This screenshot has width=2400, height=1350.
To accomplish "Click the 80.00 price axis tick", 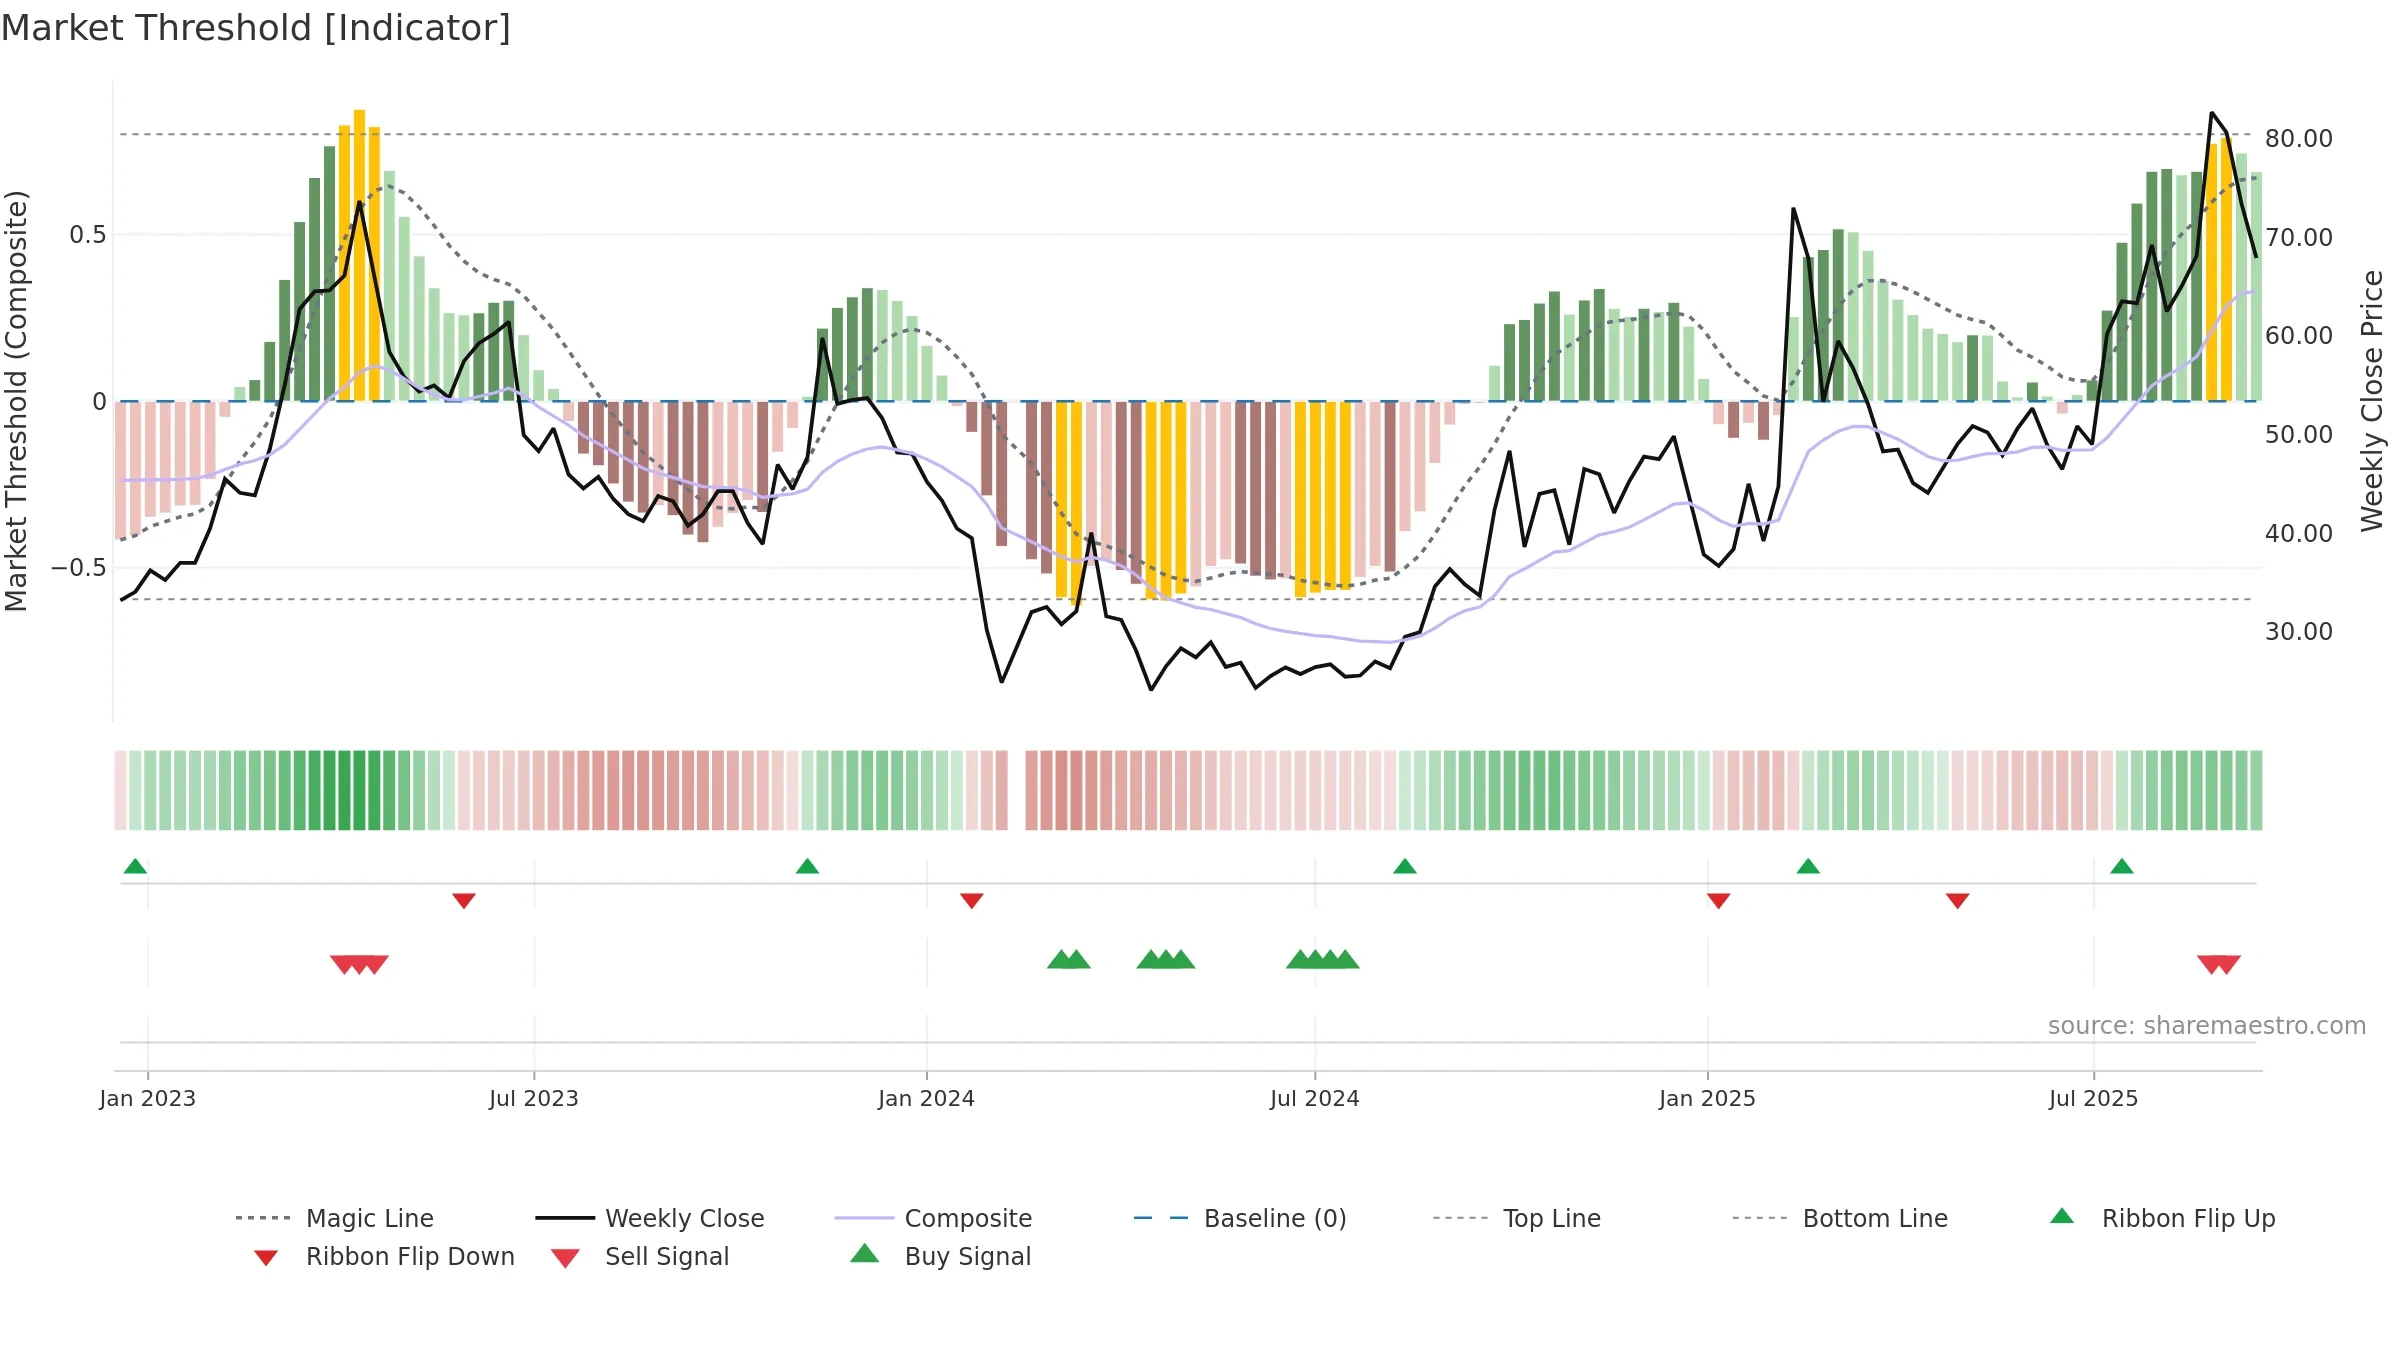I will [x=2299, y=138].
